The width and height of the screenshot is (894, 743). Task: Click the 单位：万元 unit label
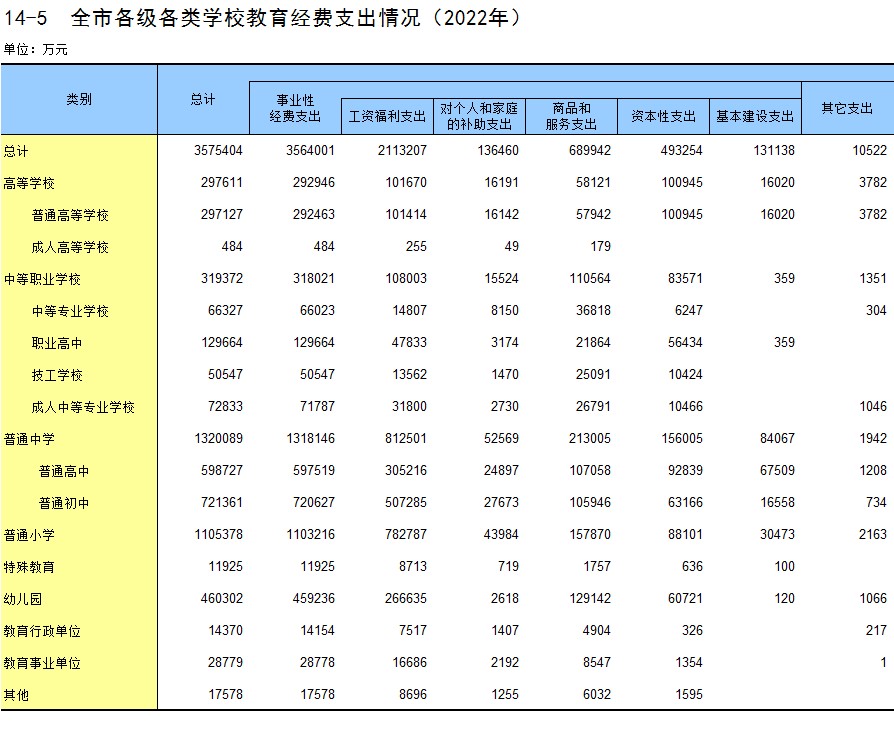36,49
